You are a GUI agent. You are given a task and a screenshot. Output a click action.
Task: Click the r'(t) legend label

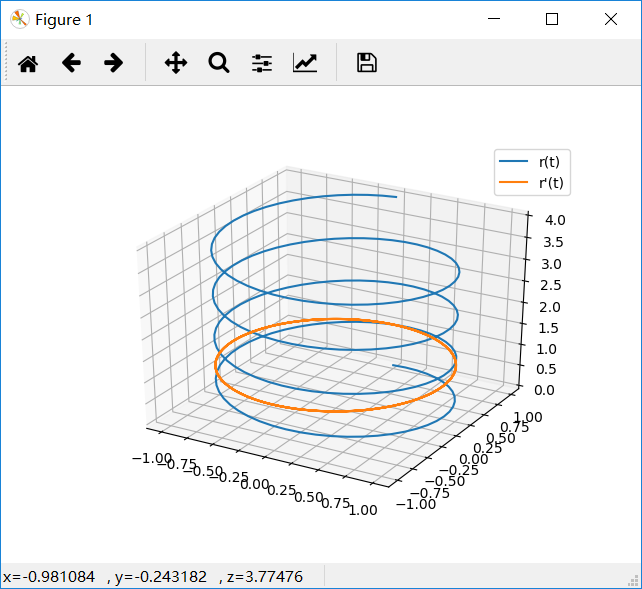[x=551, y=182]
